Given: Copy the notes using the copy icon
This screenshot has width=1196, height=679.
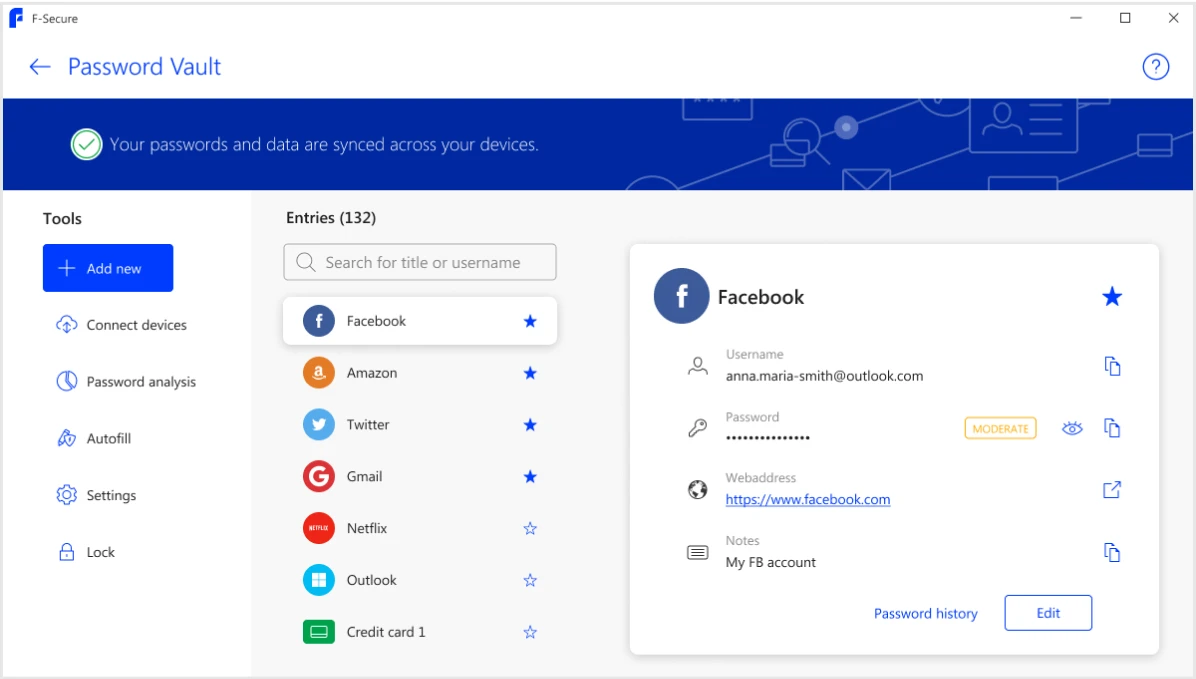Looking at the screenshot, I should pos(1112,552).
